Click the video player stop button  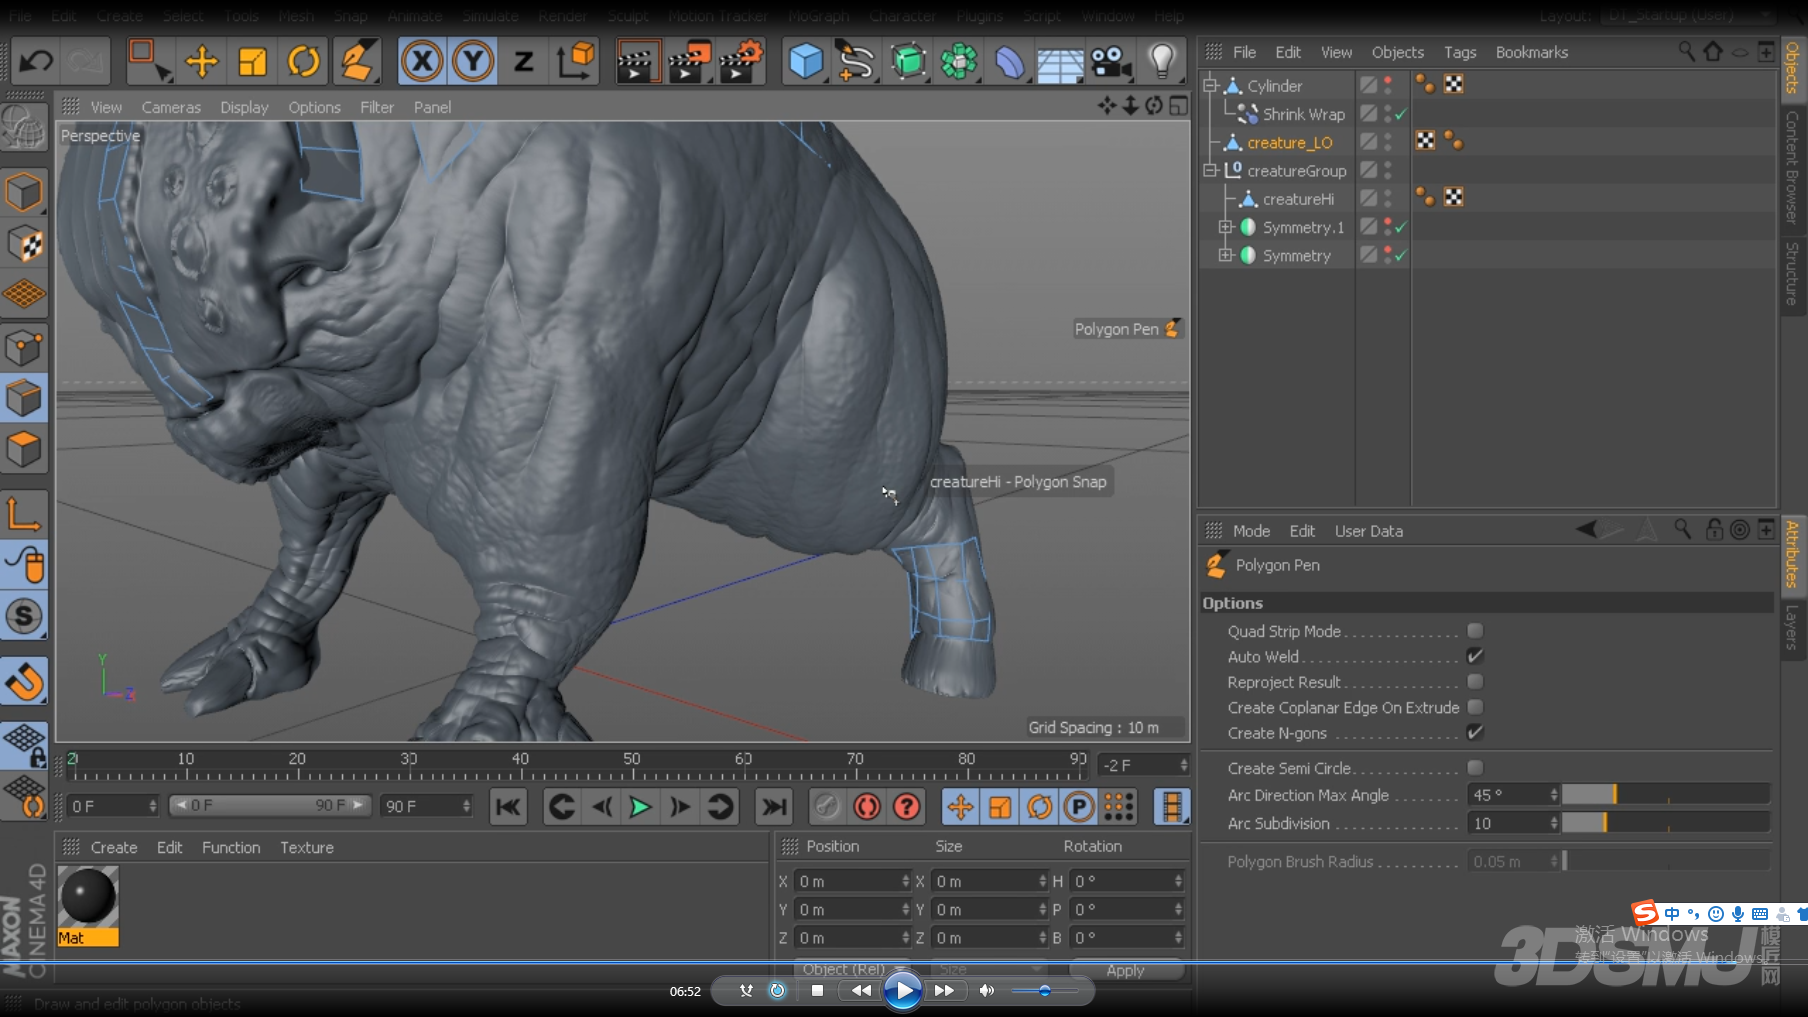click(x=817, y=991)
